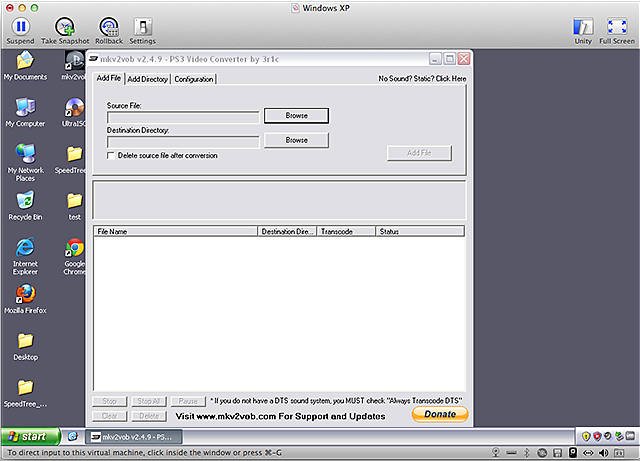
Task: Select the My Documents desktop icon
Action: tap(25, 65)
